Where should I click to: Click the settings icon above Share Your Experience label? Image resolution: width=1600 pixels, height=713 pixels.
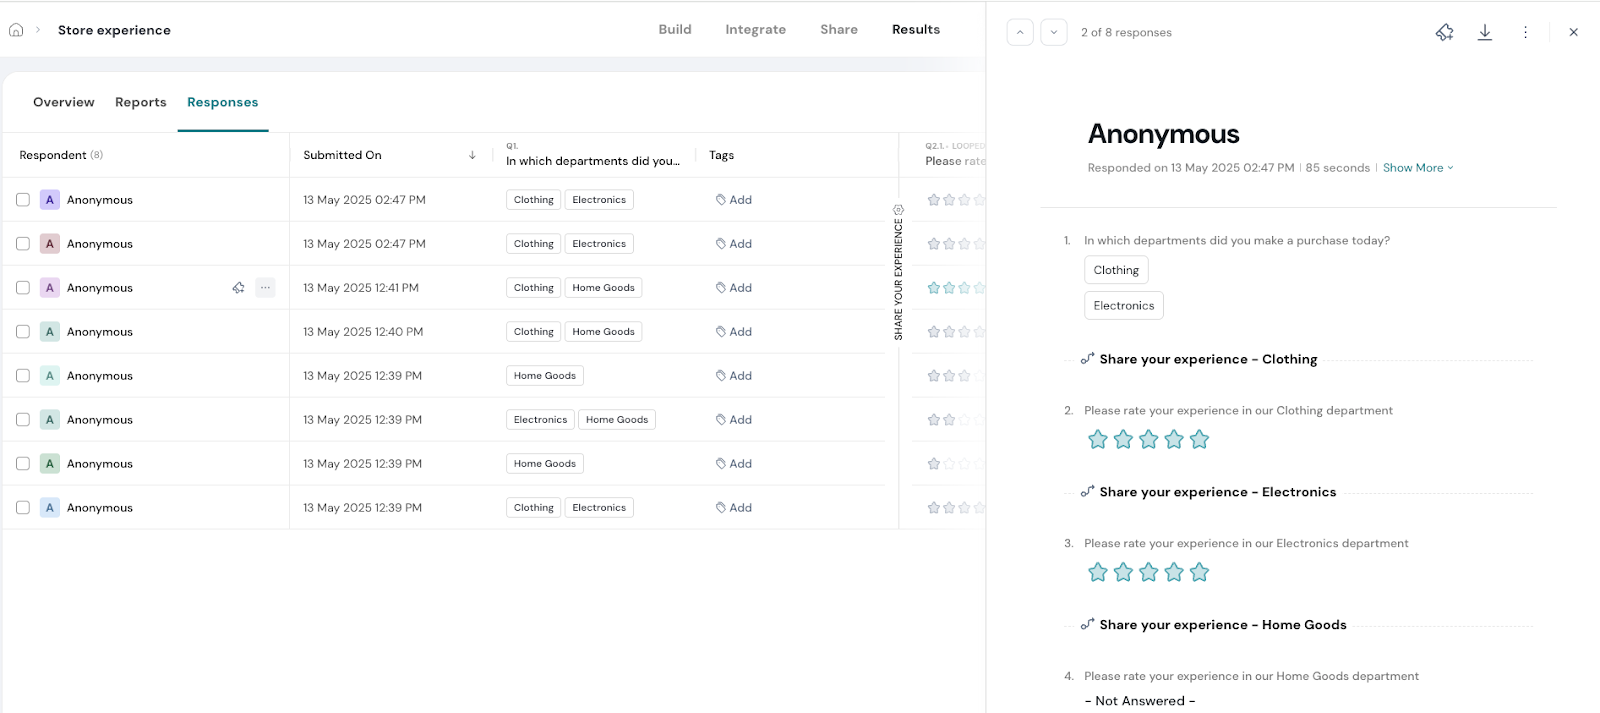(898, 210)
